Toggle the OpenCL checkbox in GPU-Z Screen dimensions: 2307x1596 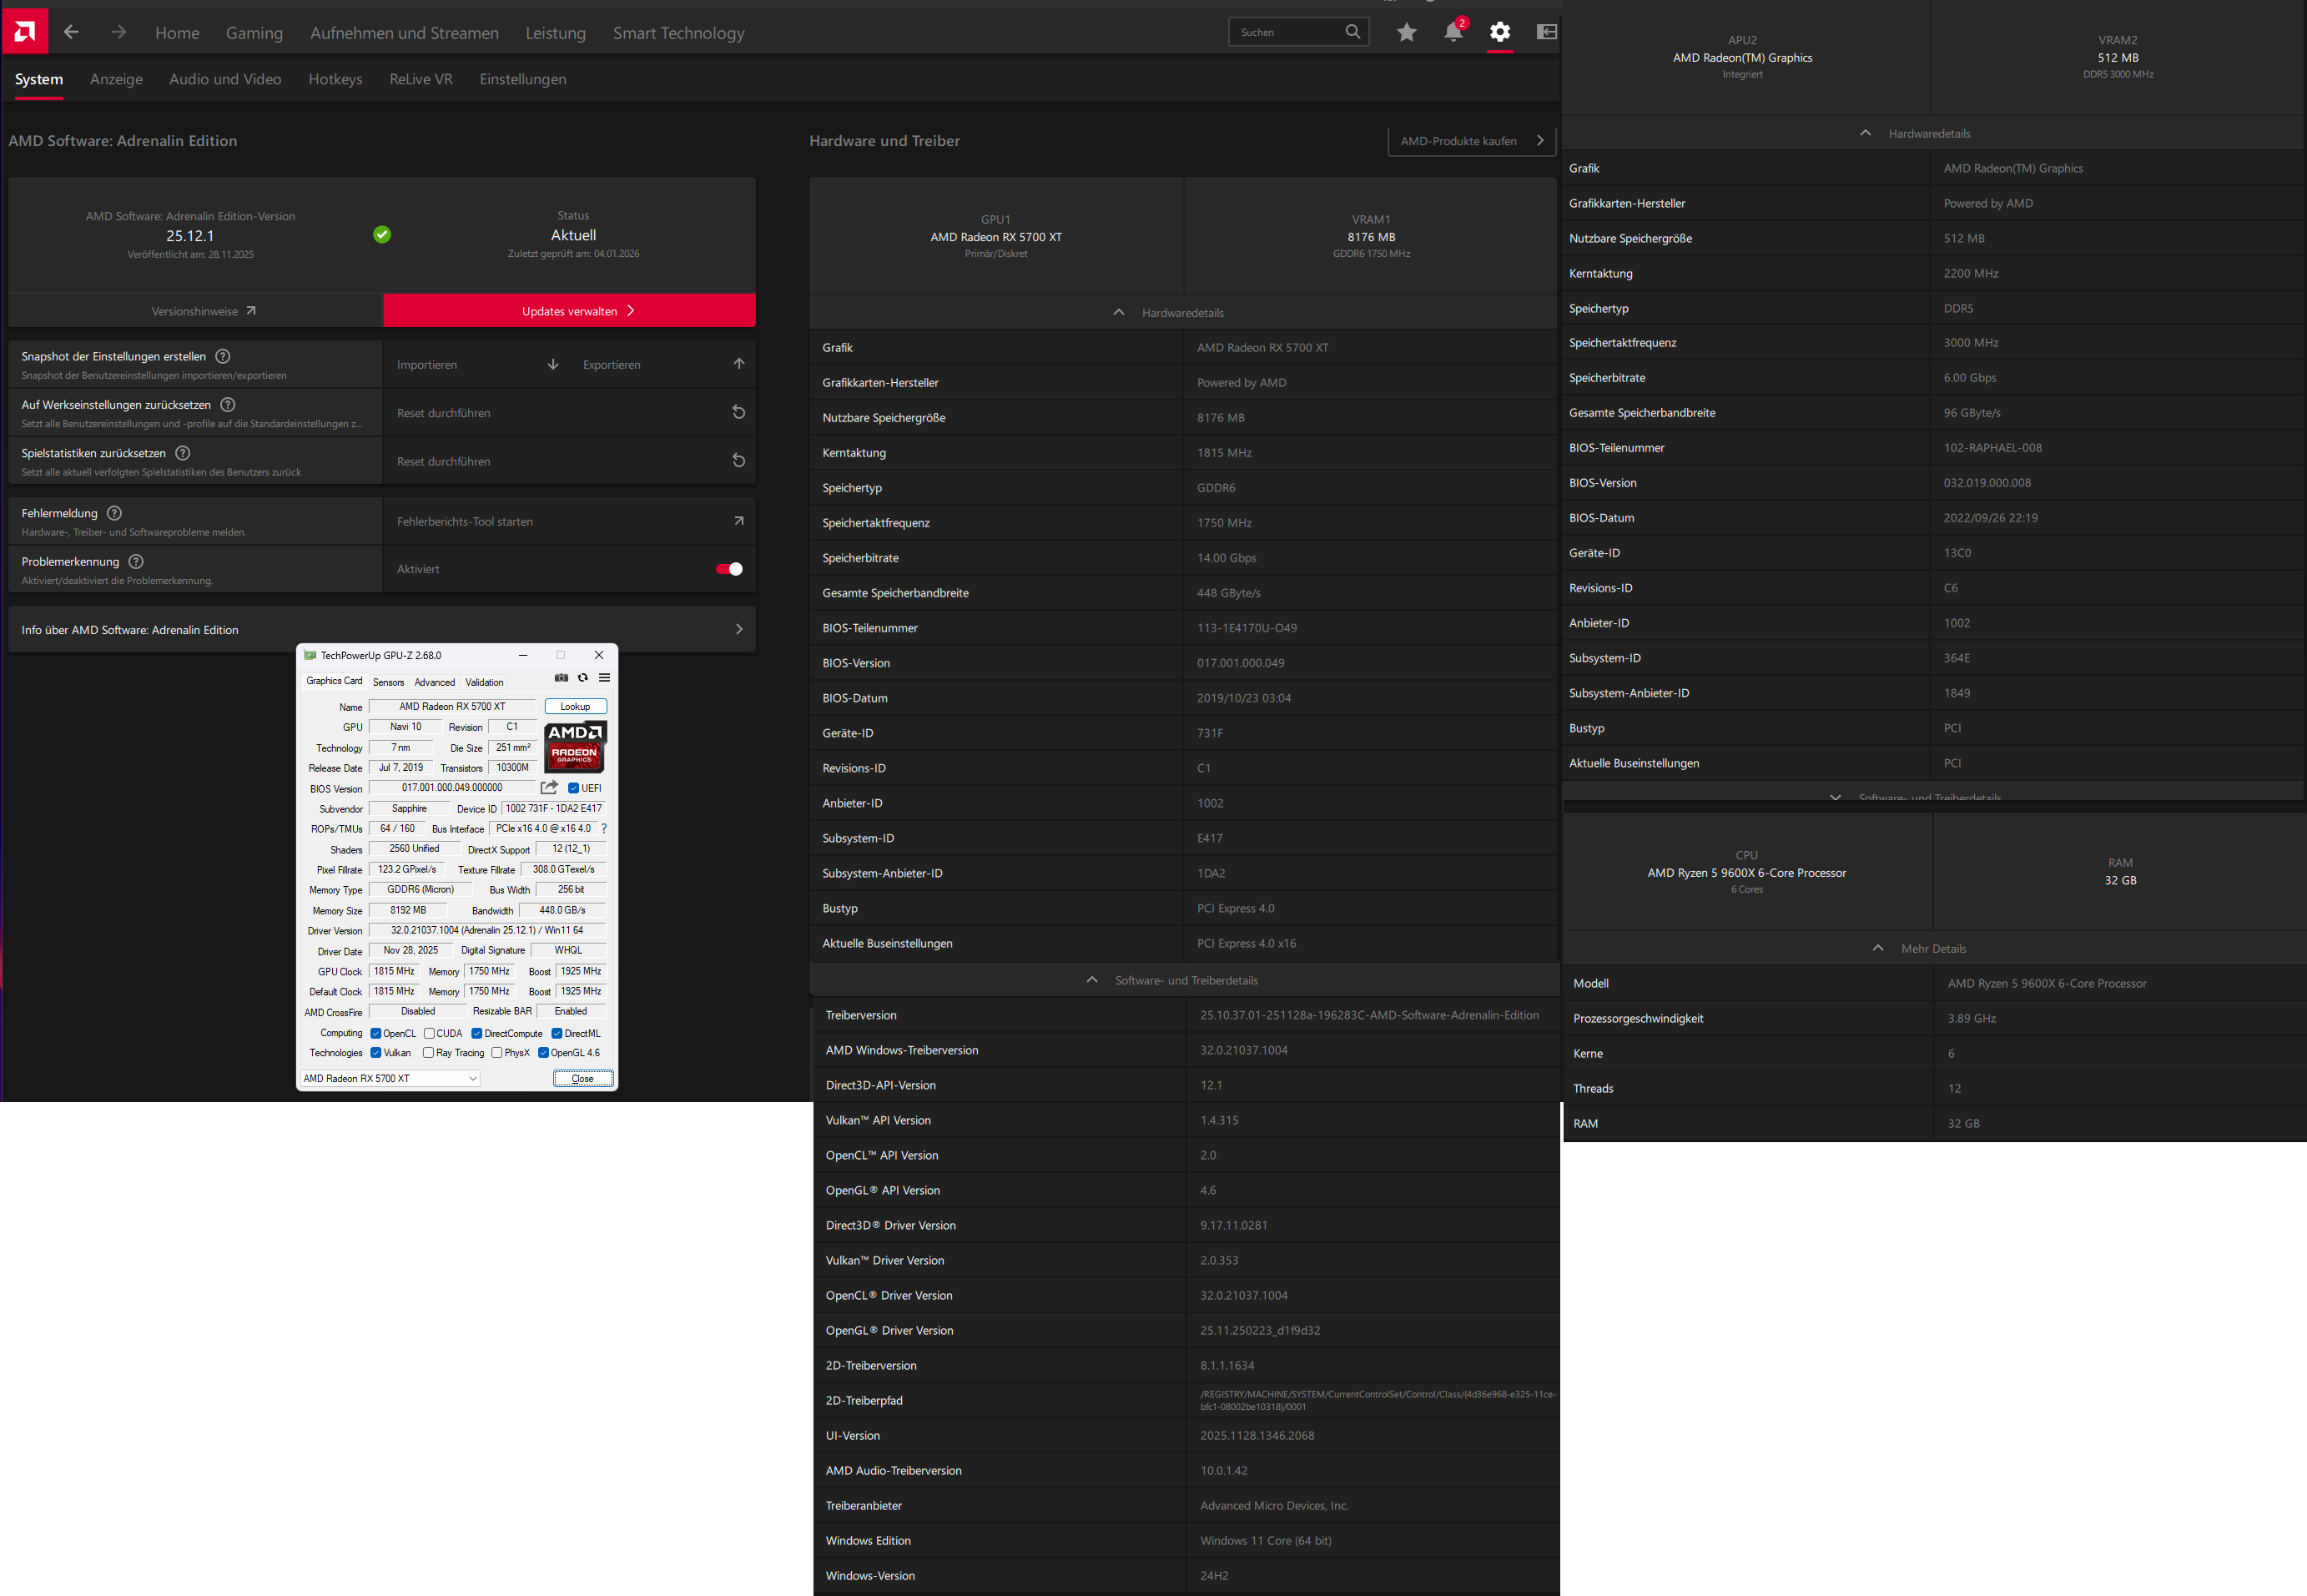376,1034
